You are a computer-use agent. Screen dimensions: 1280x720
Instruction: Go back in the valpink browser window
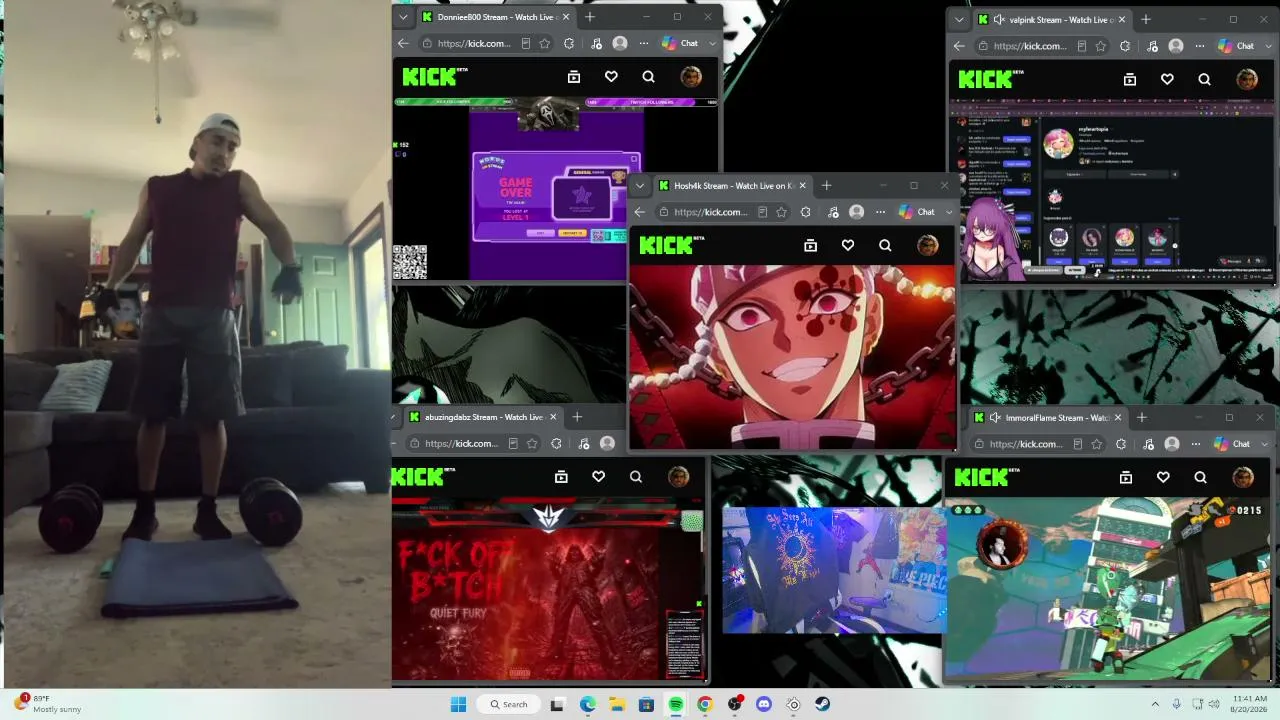click(959, 46)
